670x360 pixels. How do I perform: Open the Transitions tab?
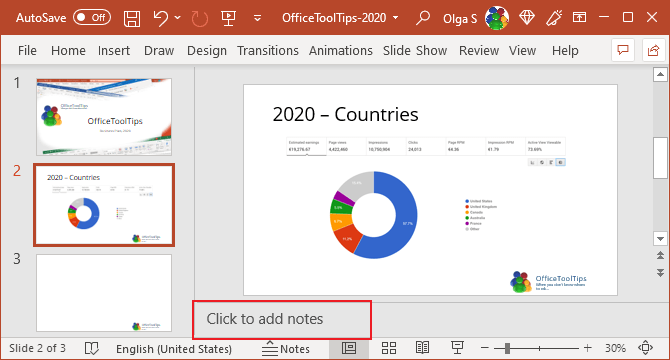(x=268, y=50)
